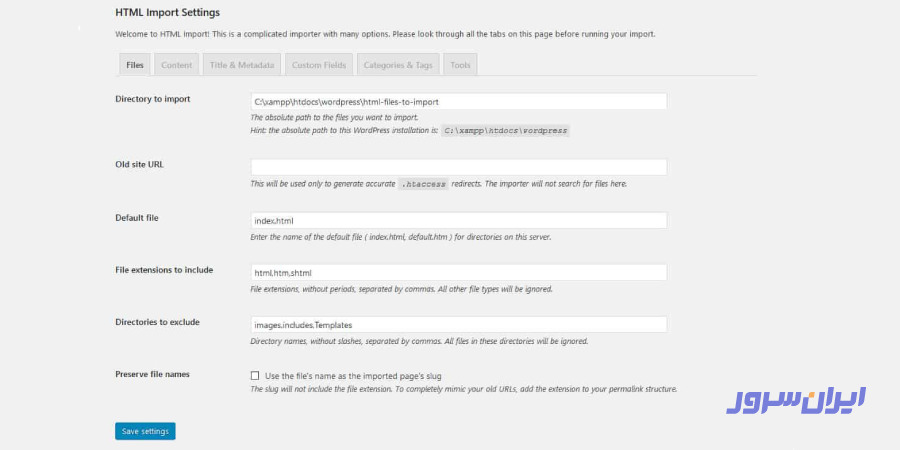This screenshot has width=900, height=450.
Task: Enable the Preserve file names checkbox
Action: pos(255,376)
